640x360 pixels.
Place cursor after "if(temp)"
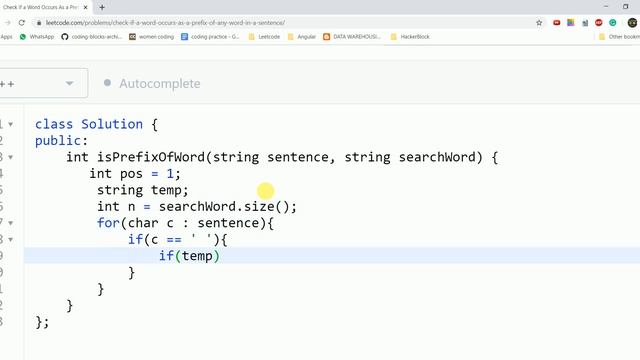pyautogui.click(x=221, y=256)
